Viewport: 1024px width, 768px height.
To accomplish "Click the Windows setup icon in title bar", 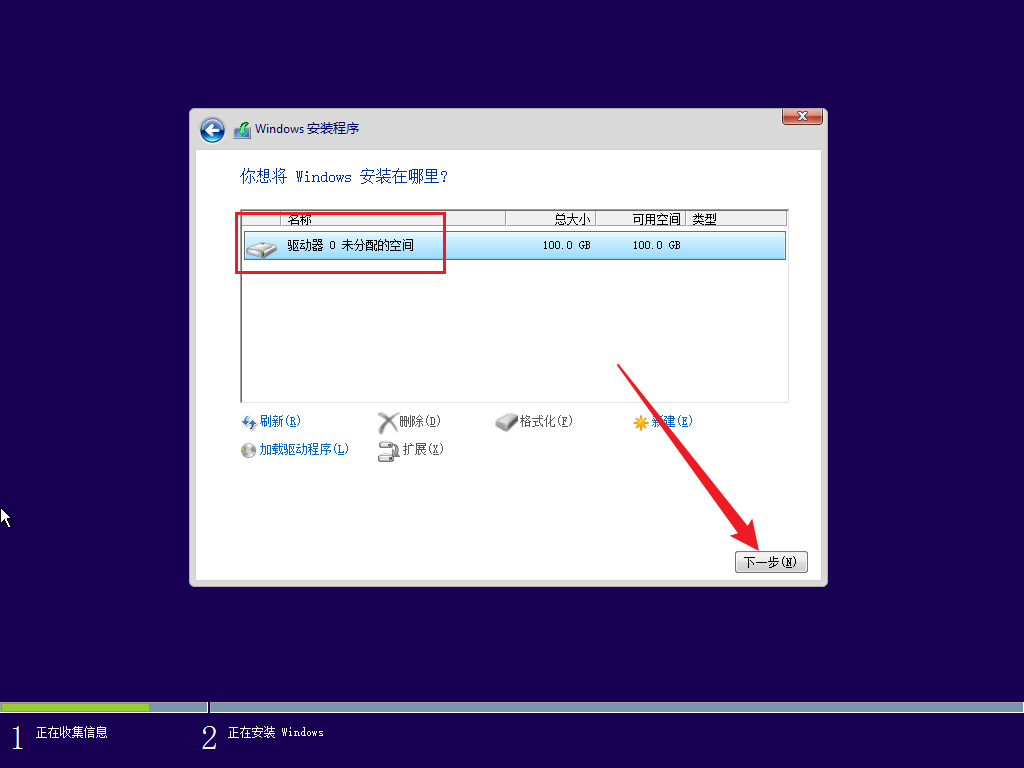I will (242, 129).
